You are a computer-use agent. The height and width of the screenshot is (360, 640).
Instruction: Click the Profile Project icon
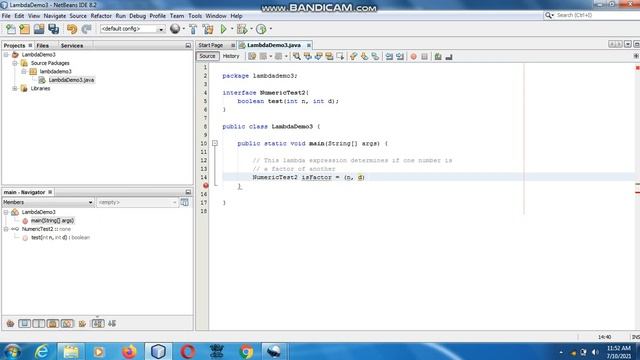click(x=261, y=29)
